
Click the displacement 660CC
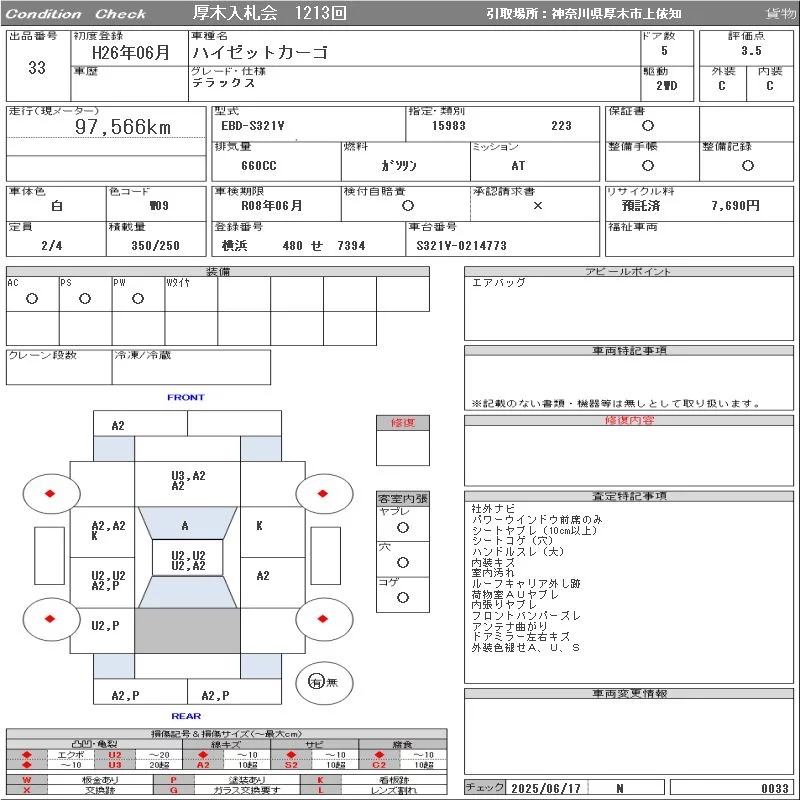(x=259, y=165)
